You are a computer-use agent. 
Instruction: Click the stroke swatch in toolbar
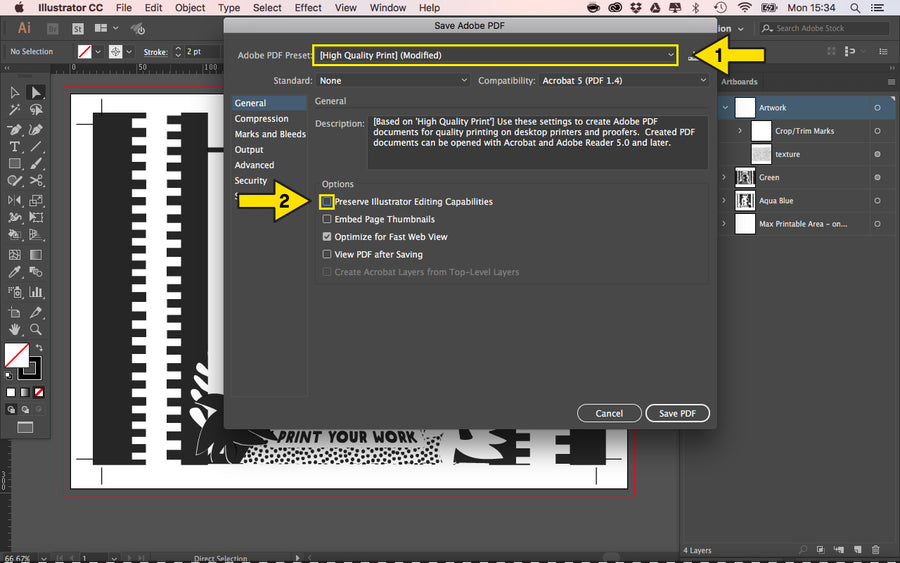click(x=31, y=370)
